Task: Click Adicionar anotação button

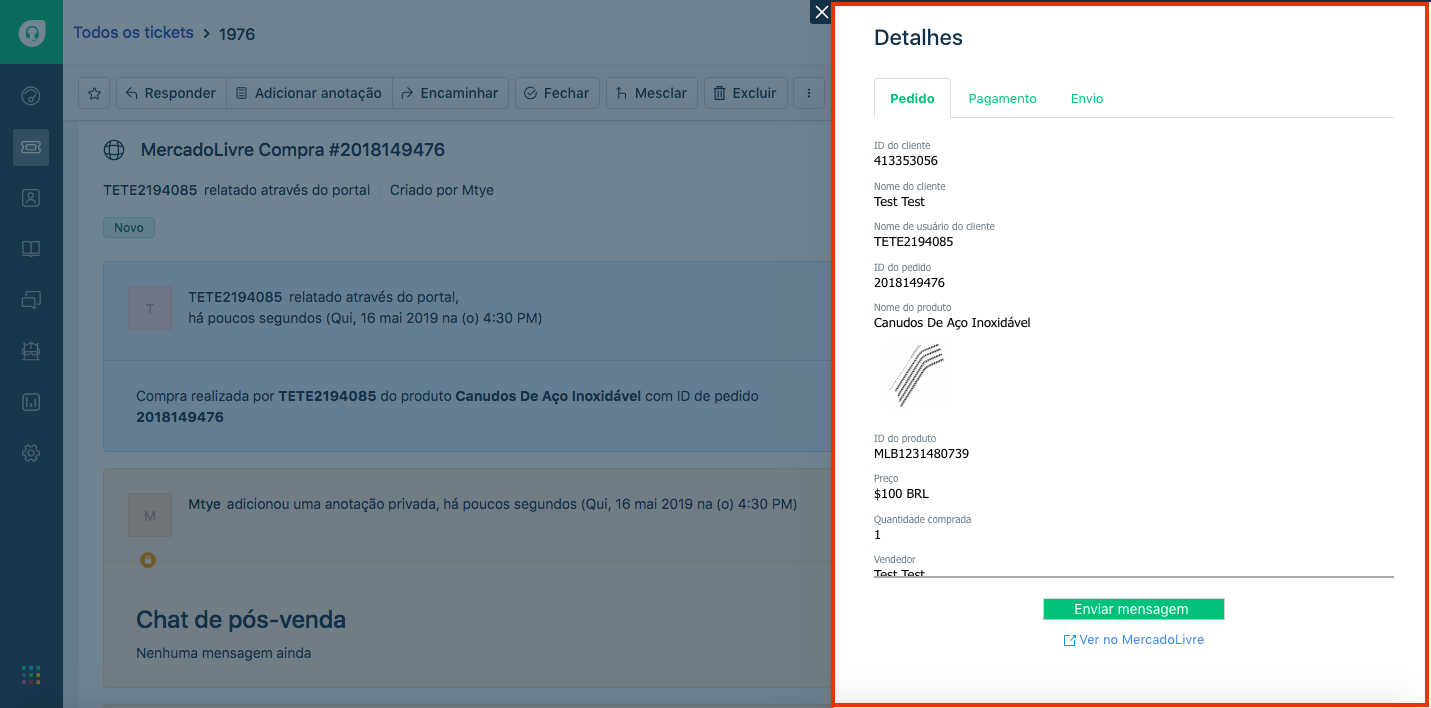Action: [309, 93]
